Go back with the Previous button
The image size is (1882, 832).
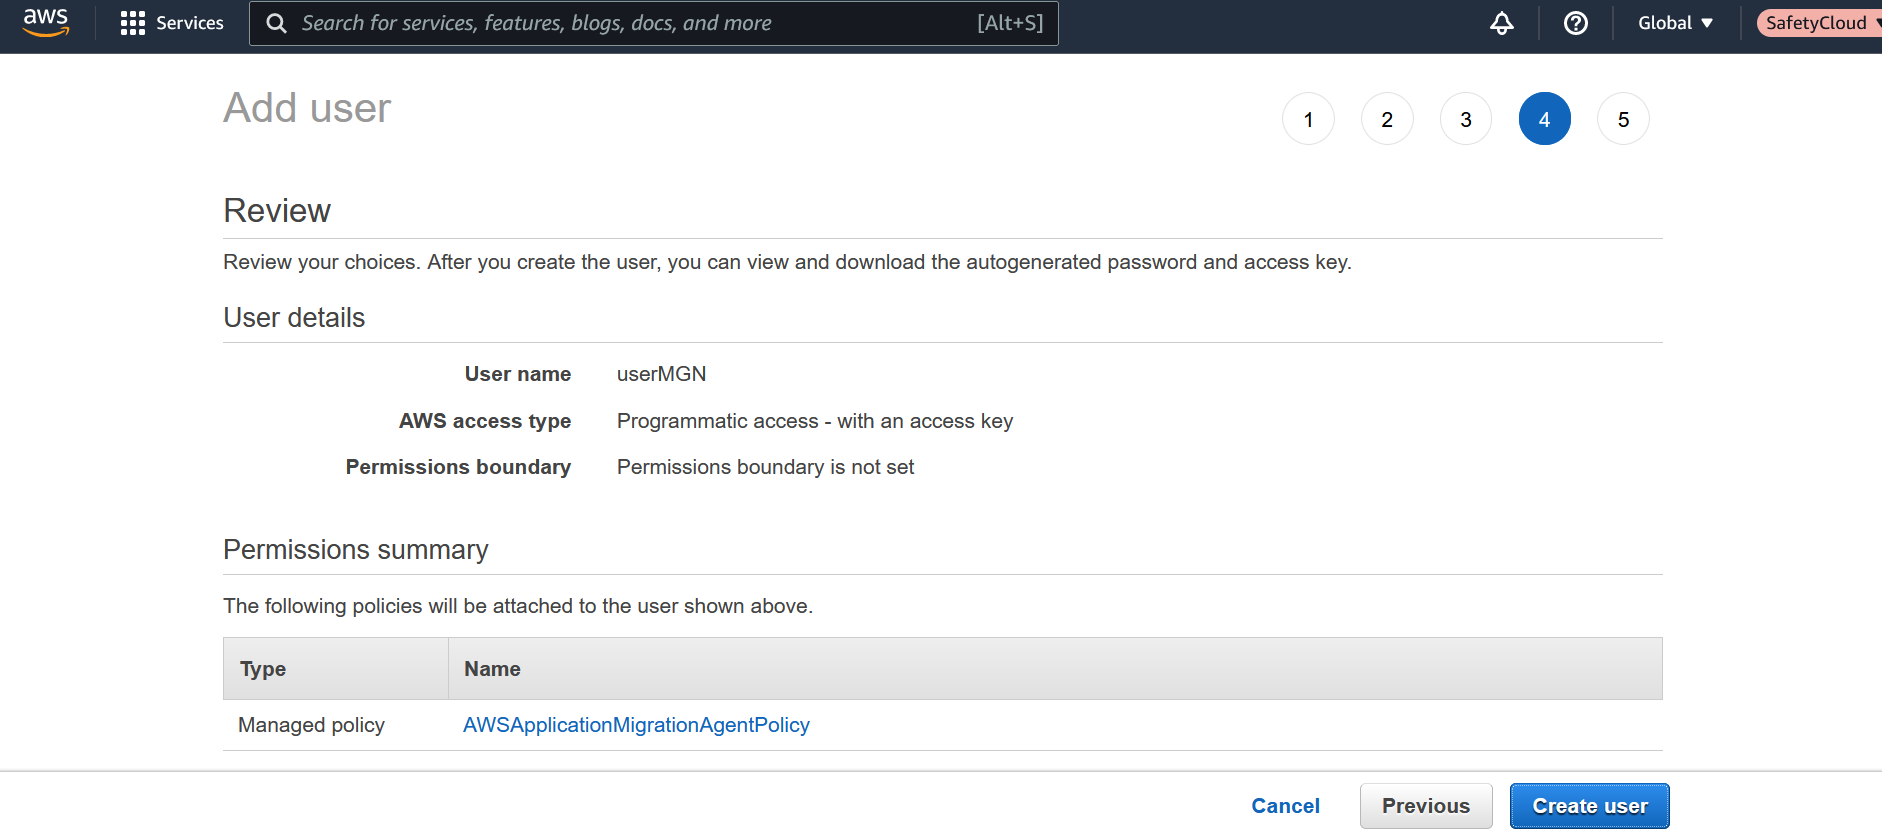1426,806
